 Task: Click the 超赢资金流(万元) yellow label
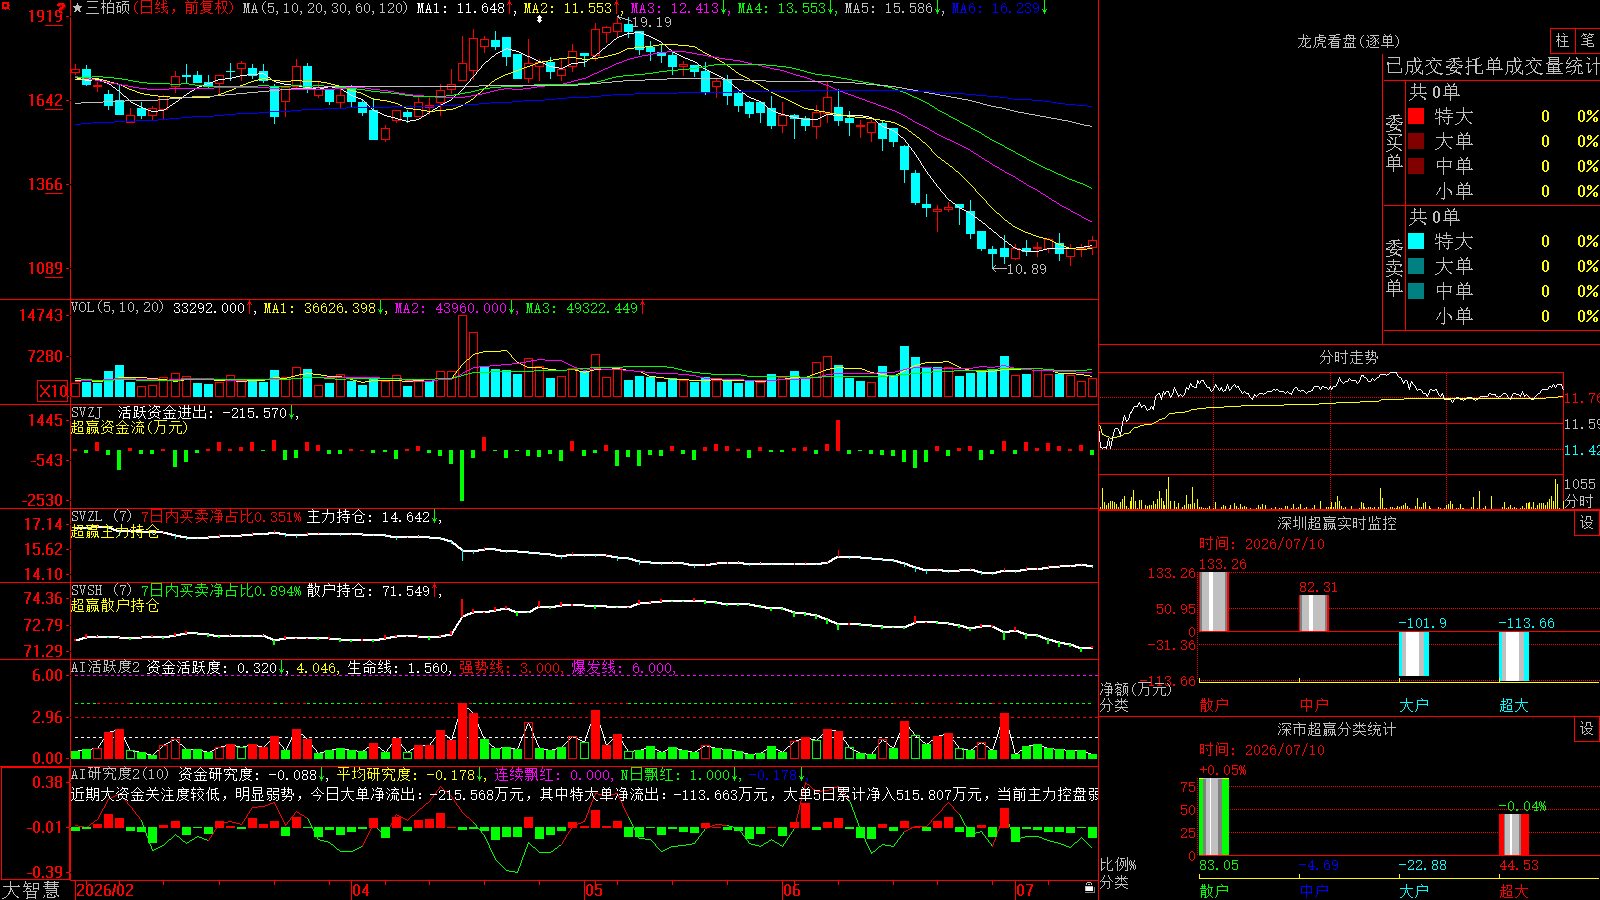pos(129,428)
